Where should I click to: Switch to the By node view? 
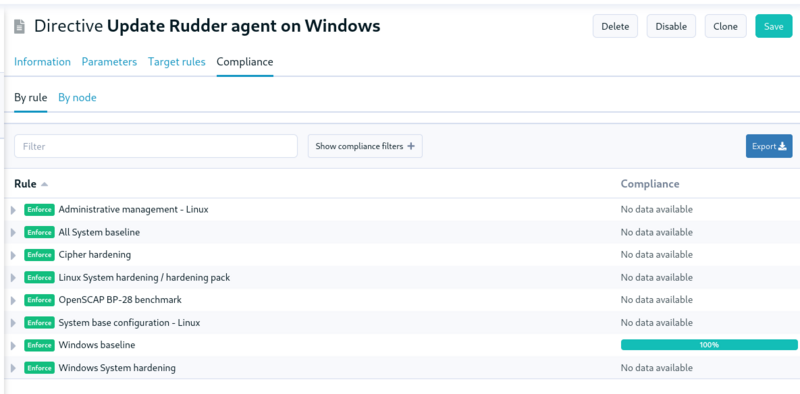(77, 97)
